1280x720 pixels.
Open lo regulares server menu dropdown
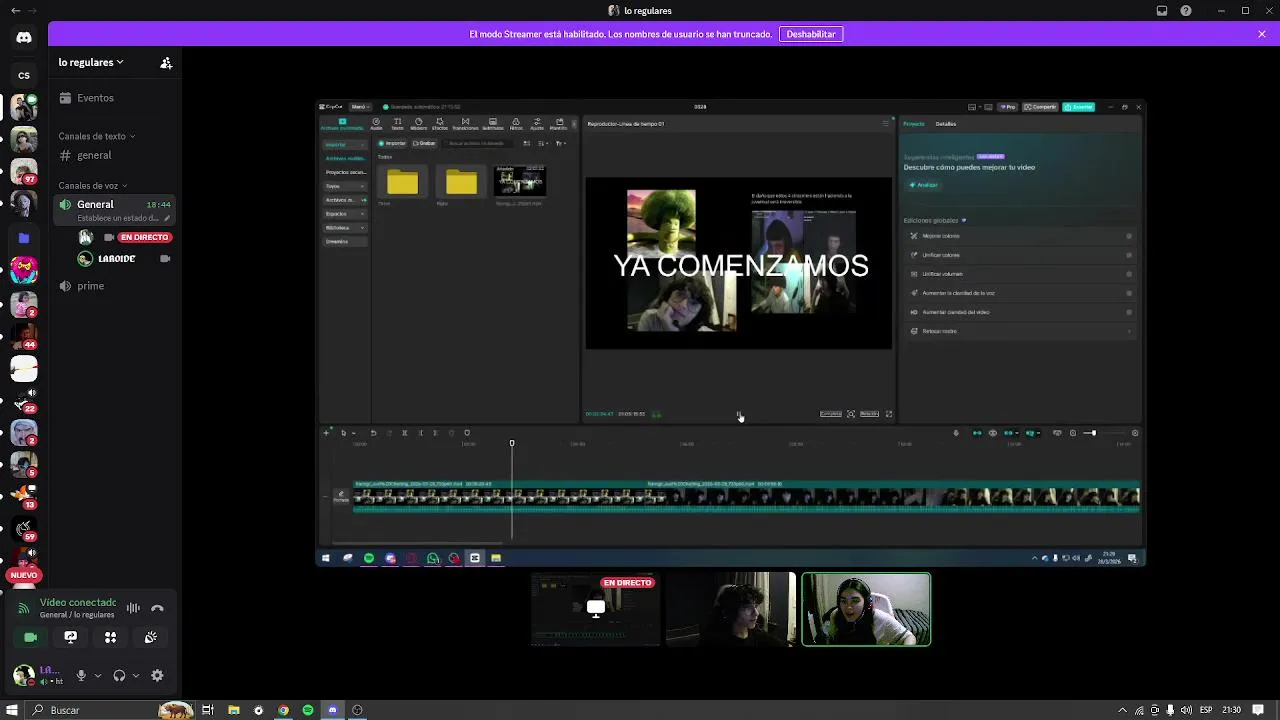(91, 62)
